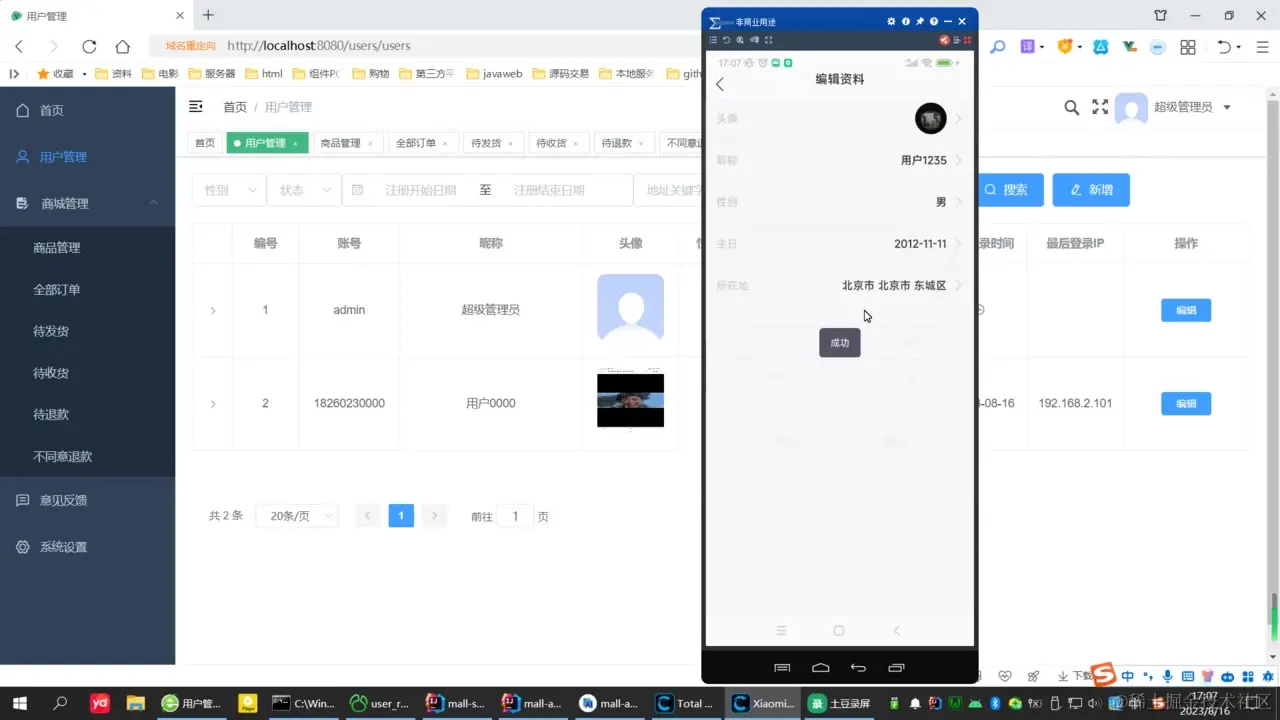The height and width of the screenshot is (720, 1280).
Task: Open the 性别 row in the phone profile
Action: [840, 202]
